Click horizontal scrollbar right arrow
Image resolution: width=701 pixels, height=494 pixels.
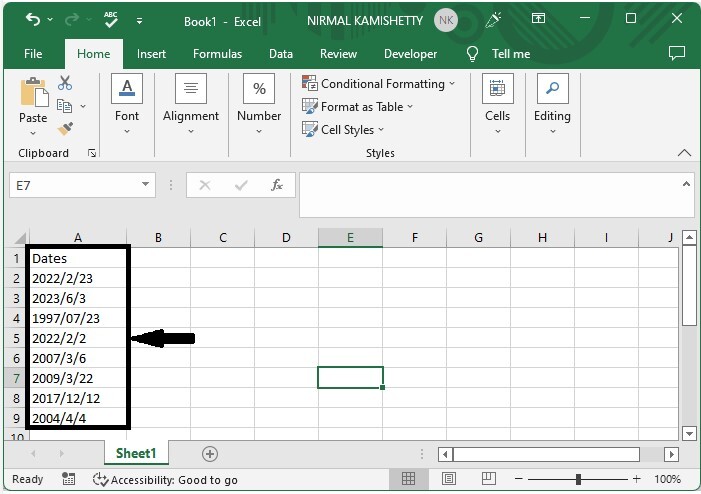pyautogui.click(x=671, y=455)
